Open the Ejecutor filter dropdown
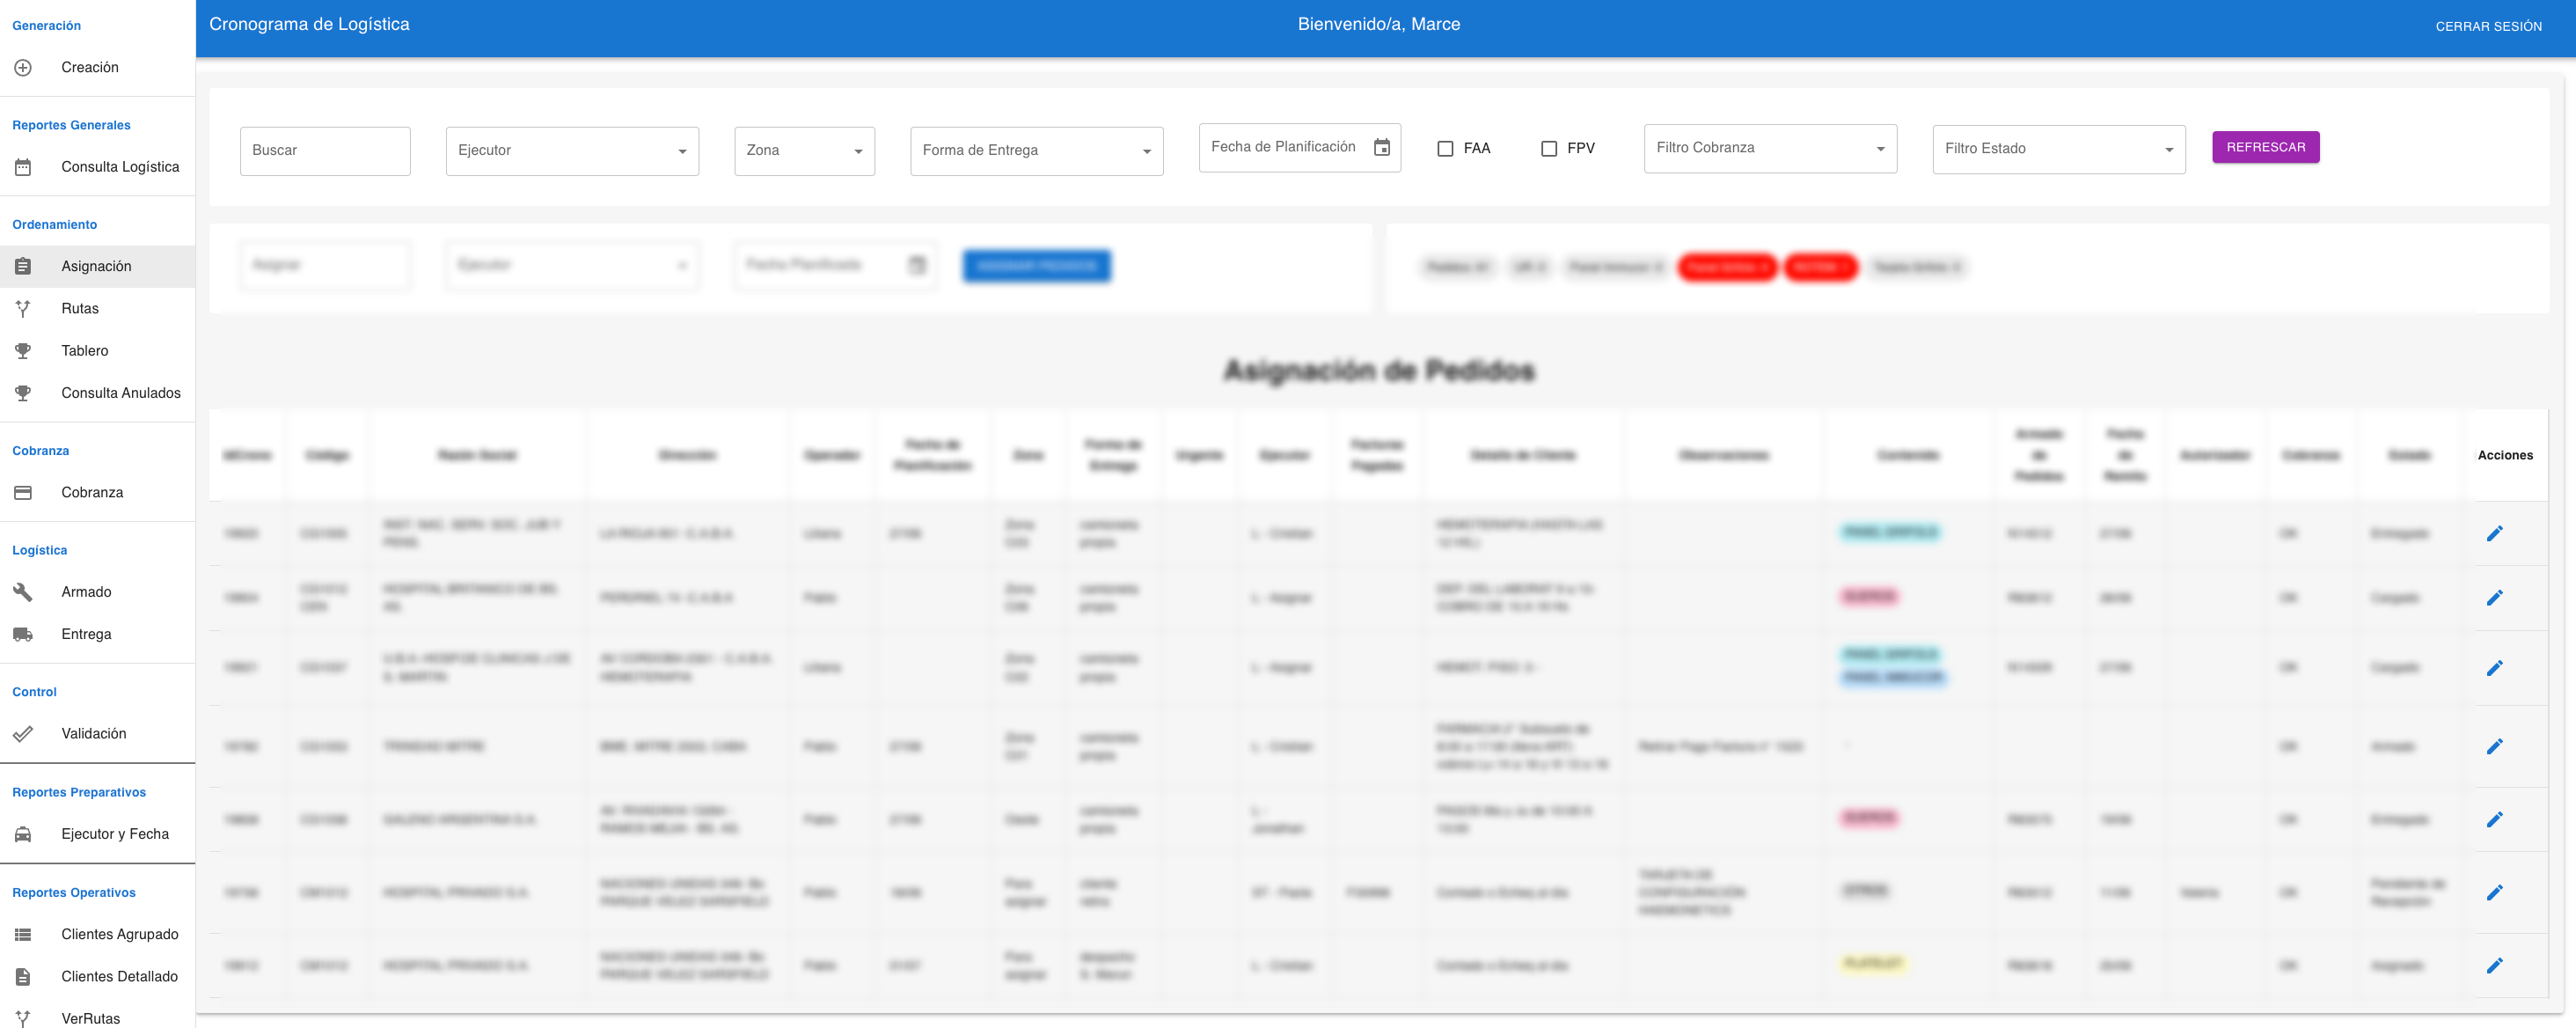Viewport: 2576px width, 1028px height. (572, 151)
